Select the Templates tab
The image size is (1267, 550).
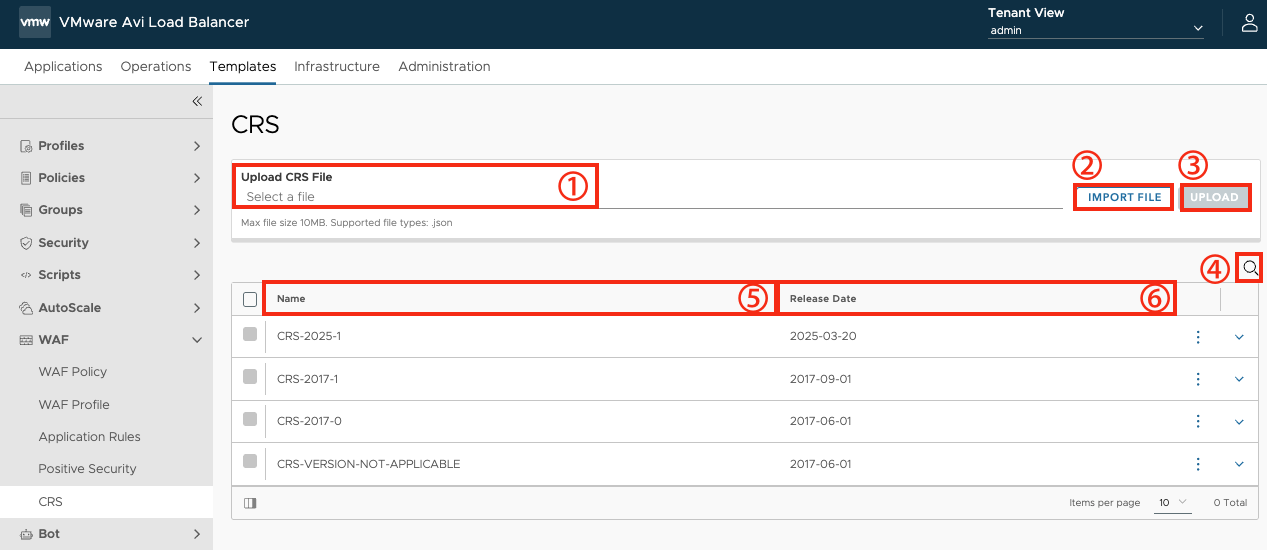click(243, 66)
